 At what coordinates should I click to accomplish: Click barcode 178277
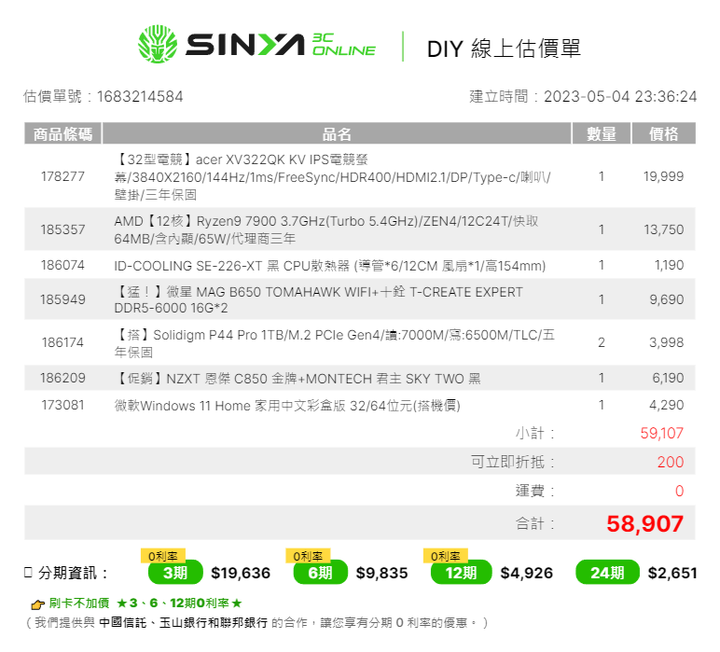click(x=63, y=176)
